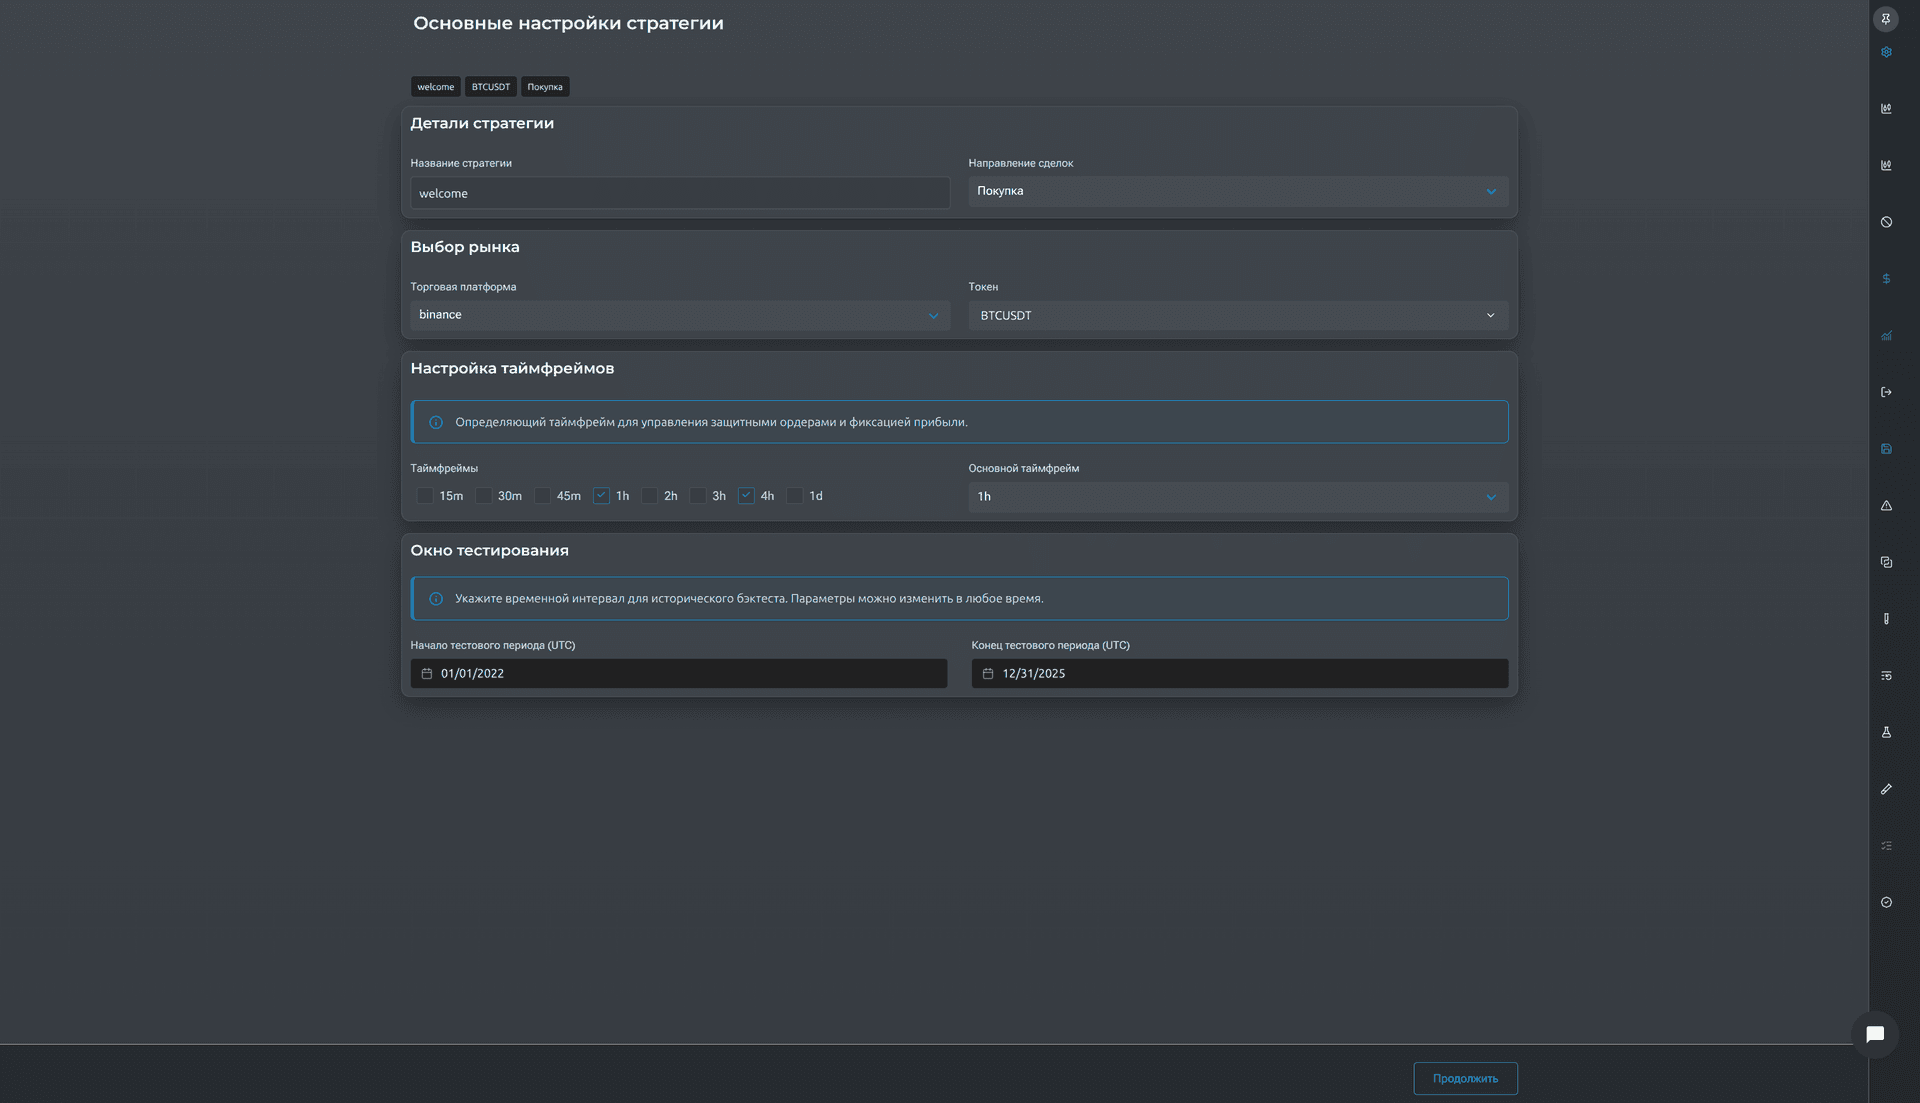Uncheck the 4h timeframe checkbox
This screenshot has height=1103, width=1920.
click(x=746, y=496)
